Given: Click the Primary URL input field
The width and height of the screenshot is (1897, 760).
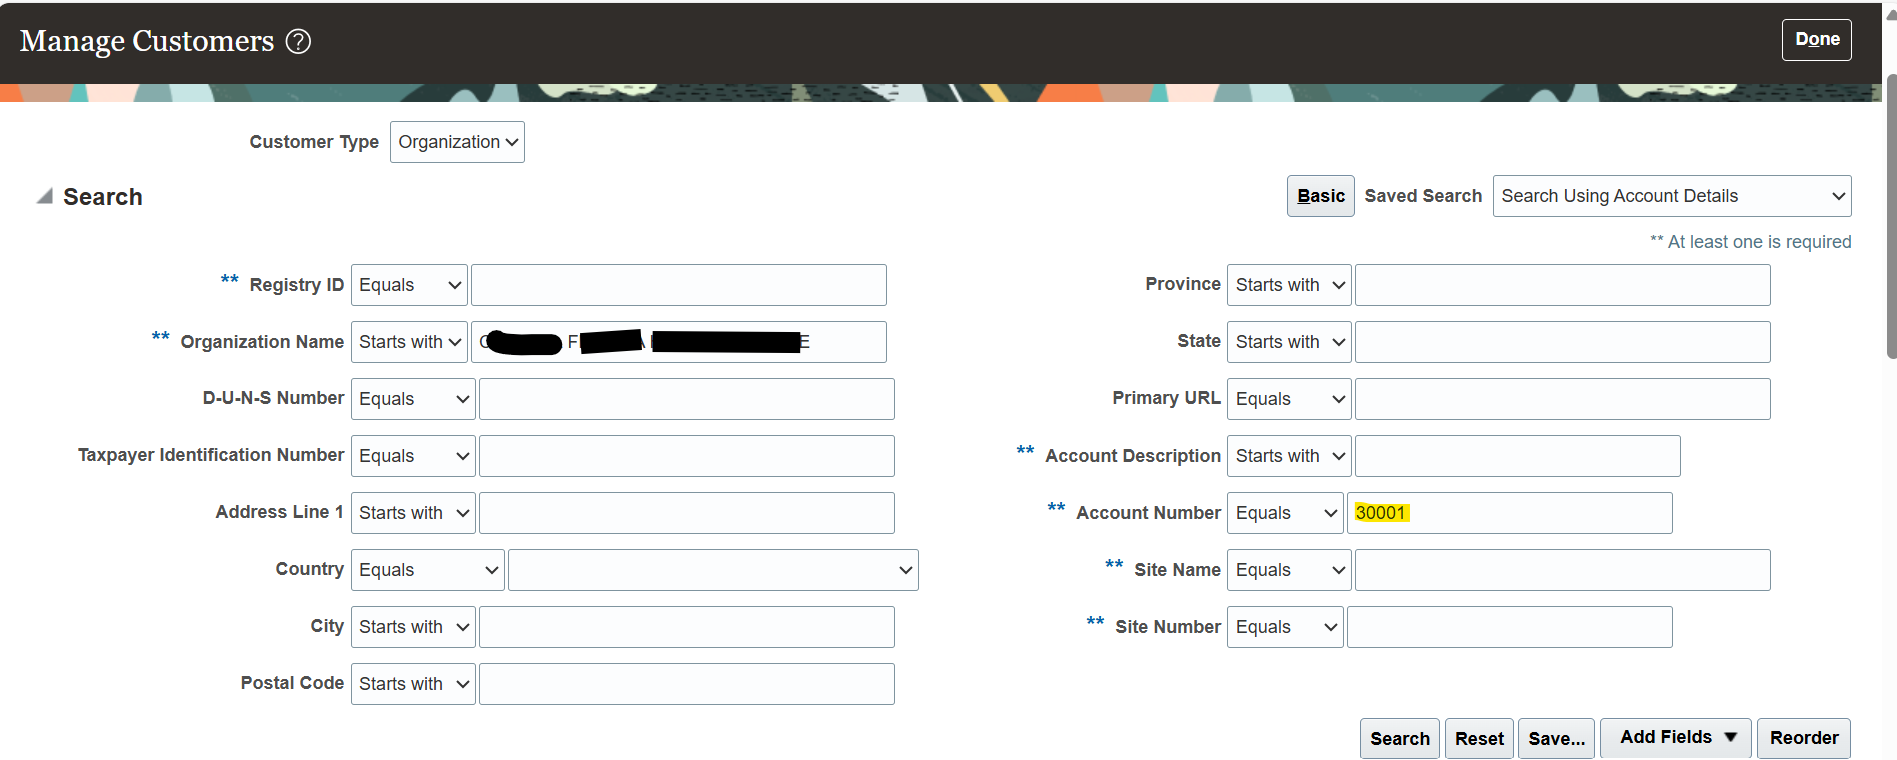Looking at the screenshot, I should click(x=1562, y=399).
